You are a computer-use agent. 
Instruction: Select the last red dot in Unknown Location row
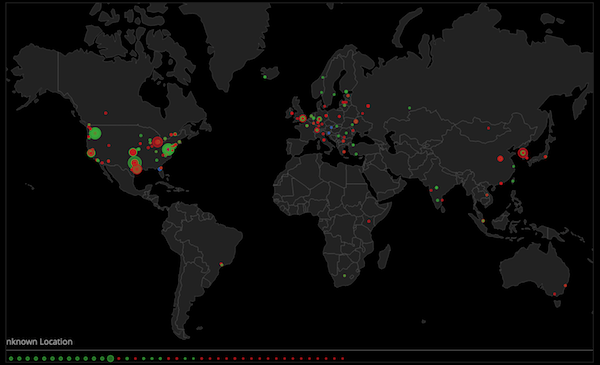[x=343, y=358]
